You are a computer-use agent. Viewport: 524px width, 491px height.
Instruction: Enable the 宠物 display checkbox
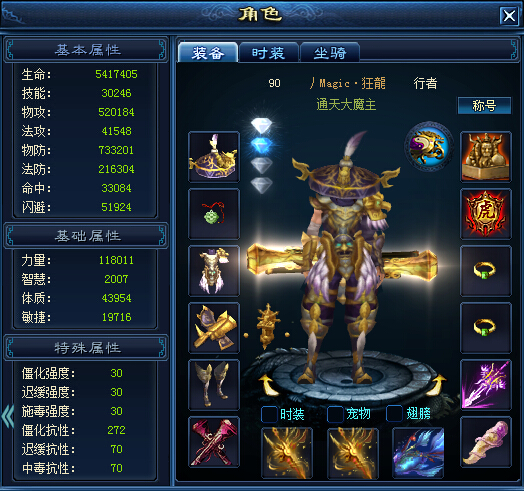335,414
